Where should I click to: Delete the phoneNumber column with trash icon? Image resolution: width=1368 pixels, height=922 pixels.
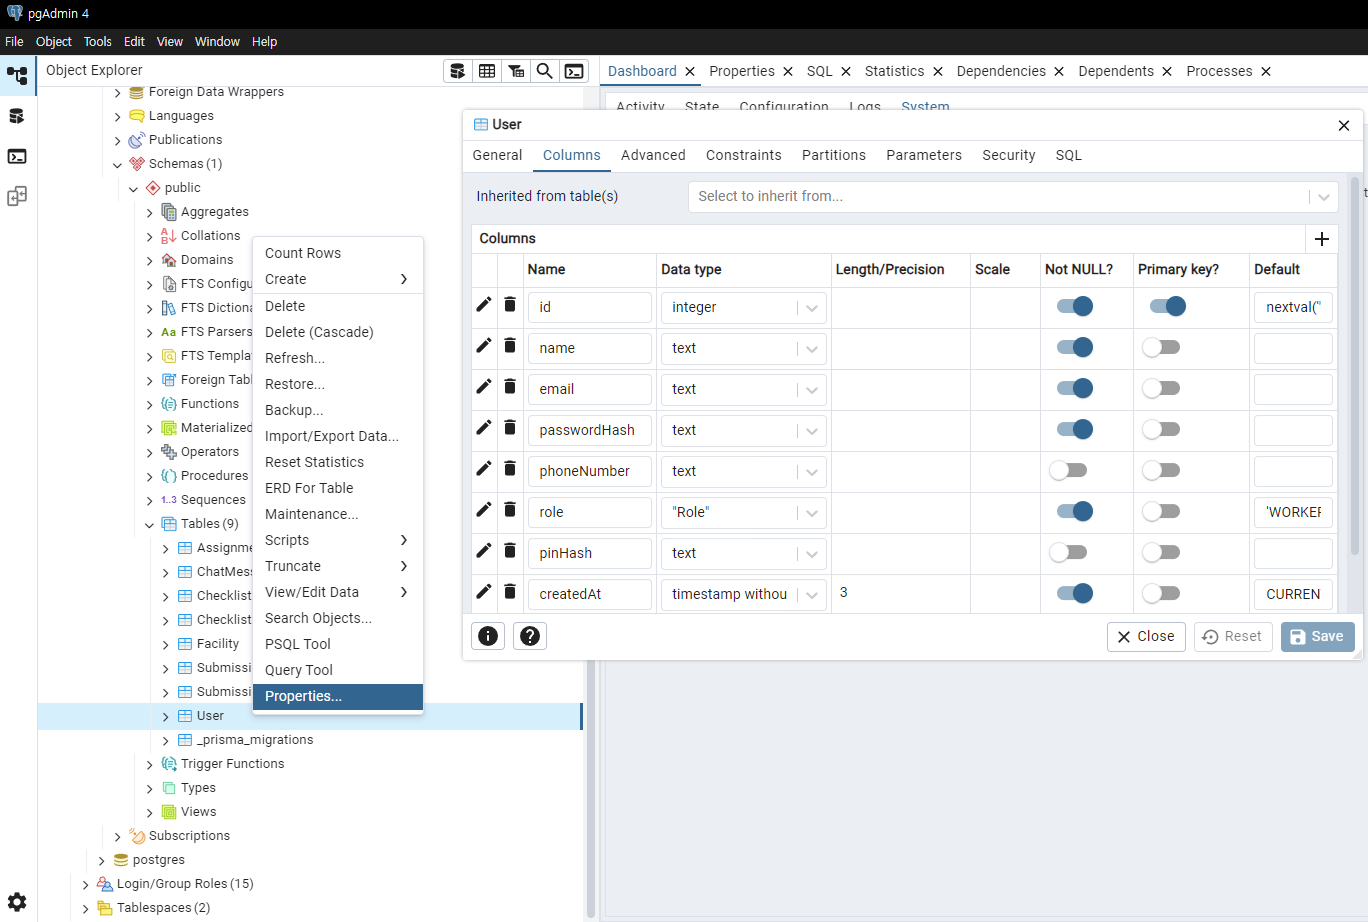(x=510, y=468)
